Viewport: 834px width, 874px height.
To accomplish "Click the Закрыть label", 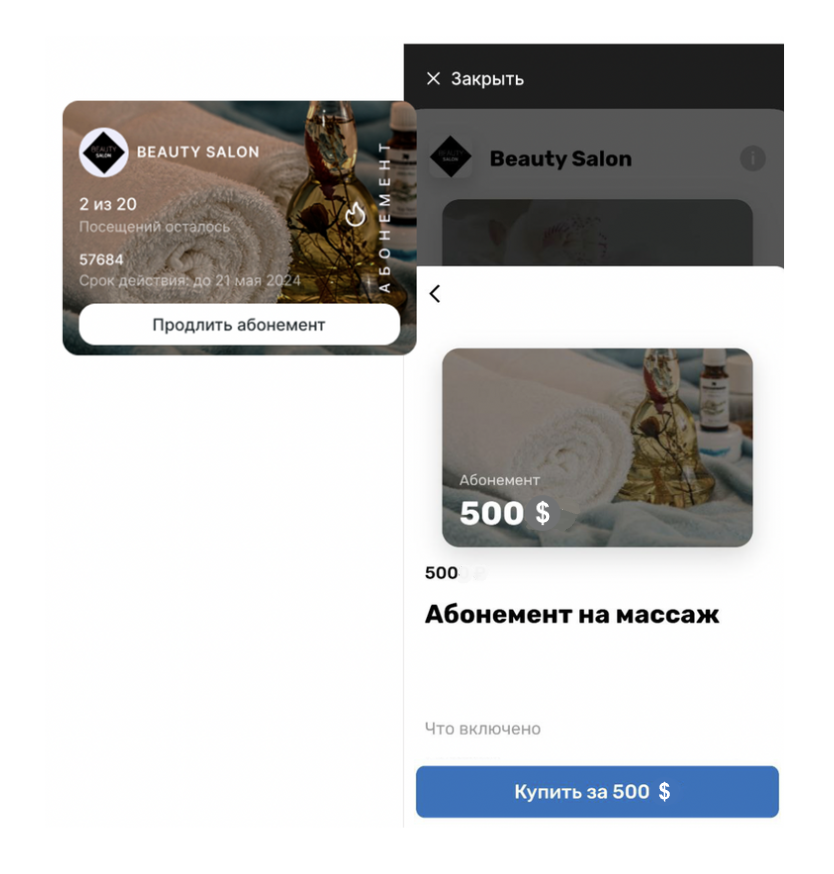I will click(x=487, y=79).
